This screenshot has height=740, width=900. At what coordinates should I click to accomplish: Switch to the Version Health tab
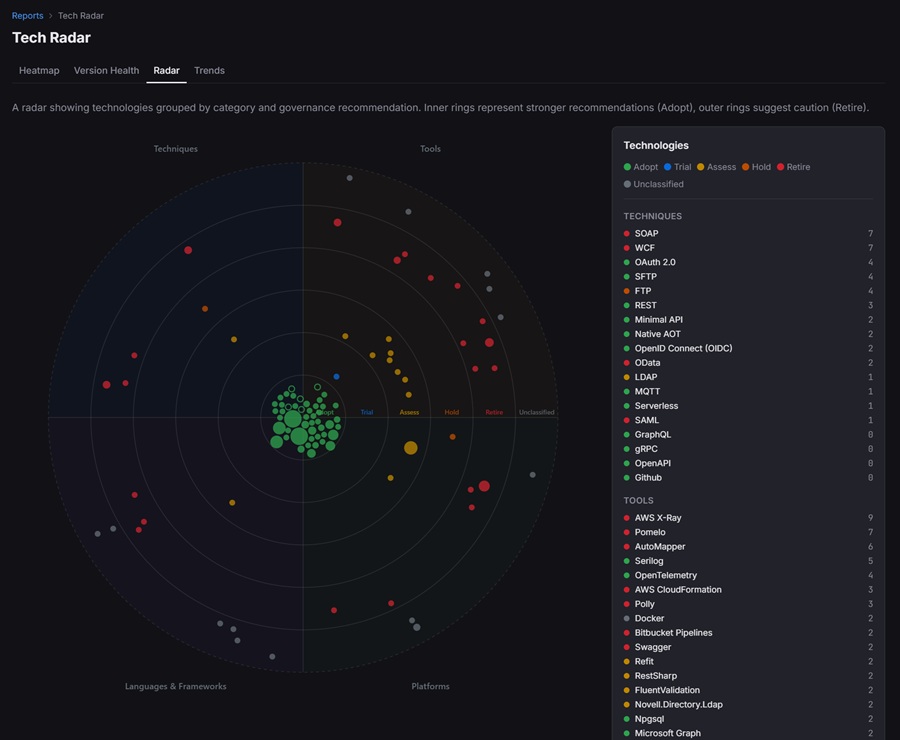(x=106, y=71)
